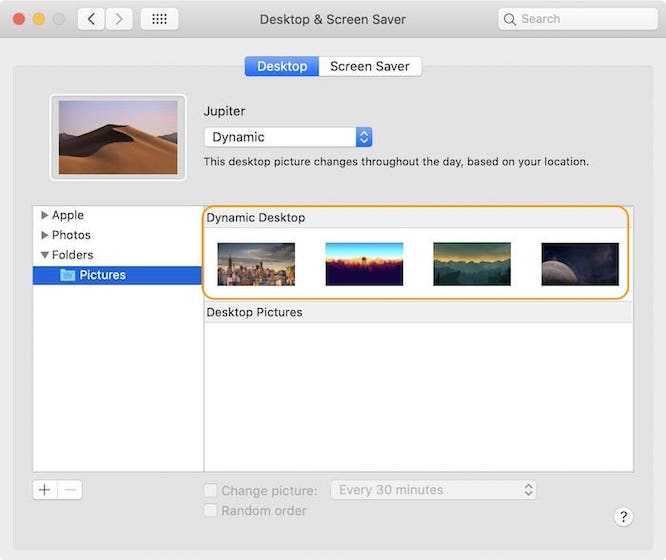Viewport: 666px width, 560px height.
Task: Toggle the Change picture checkbox
Action: pyautogui.click(x=211, y=490)
